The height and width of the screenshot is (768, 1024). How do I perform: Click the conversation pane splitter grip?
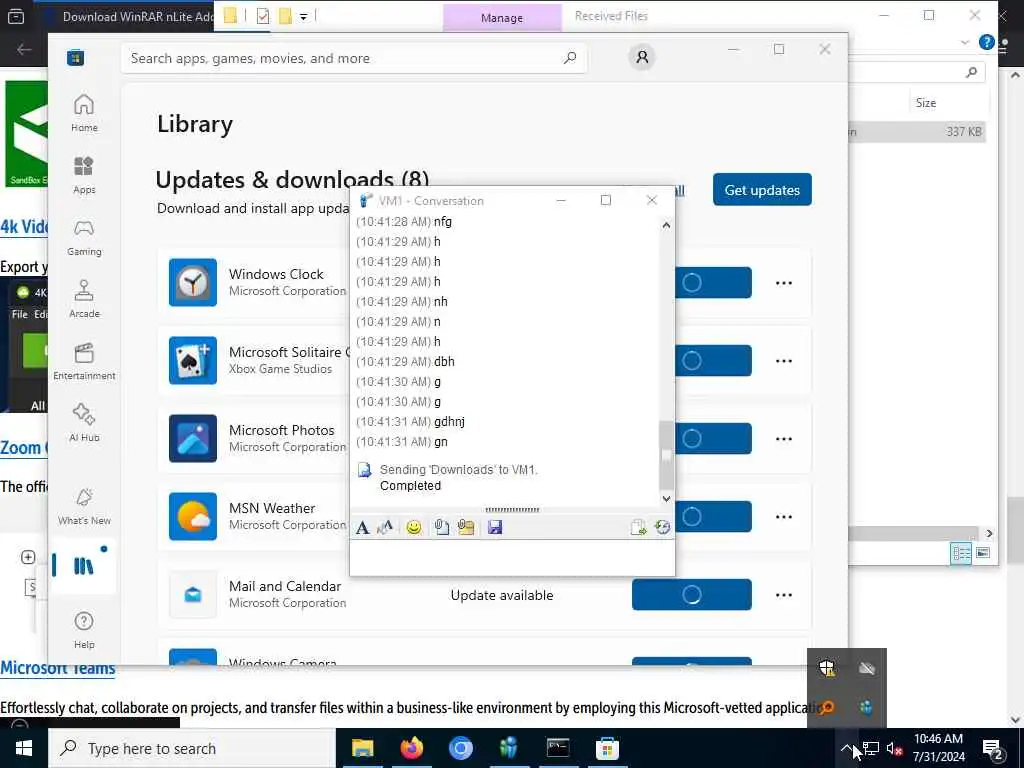click(x=512, y=509)
